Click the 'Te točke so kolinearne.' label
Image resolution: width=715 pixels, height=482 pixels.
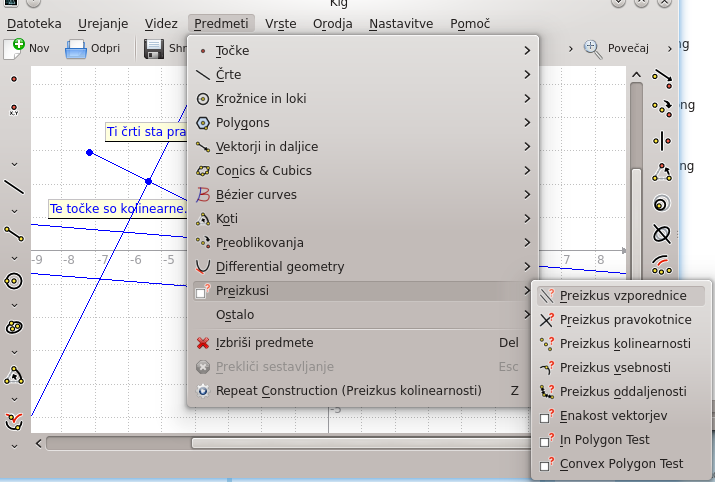118,209
